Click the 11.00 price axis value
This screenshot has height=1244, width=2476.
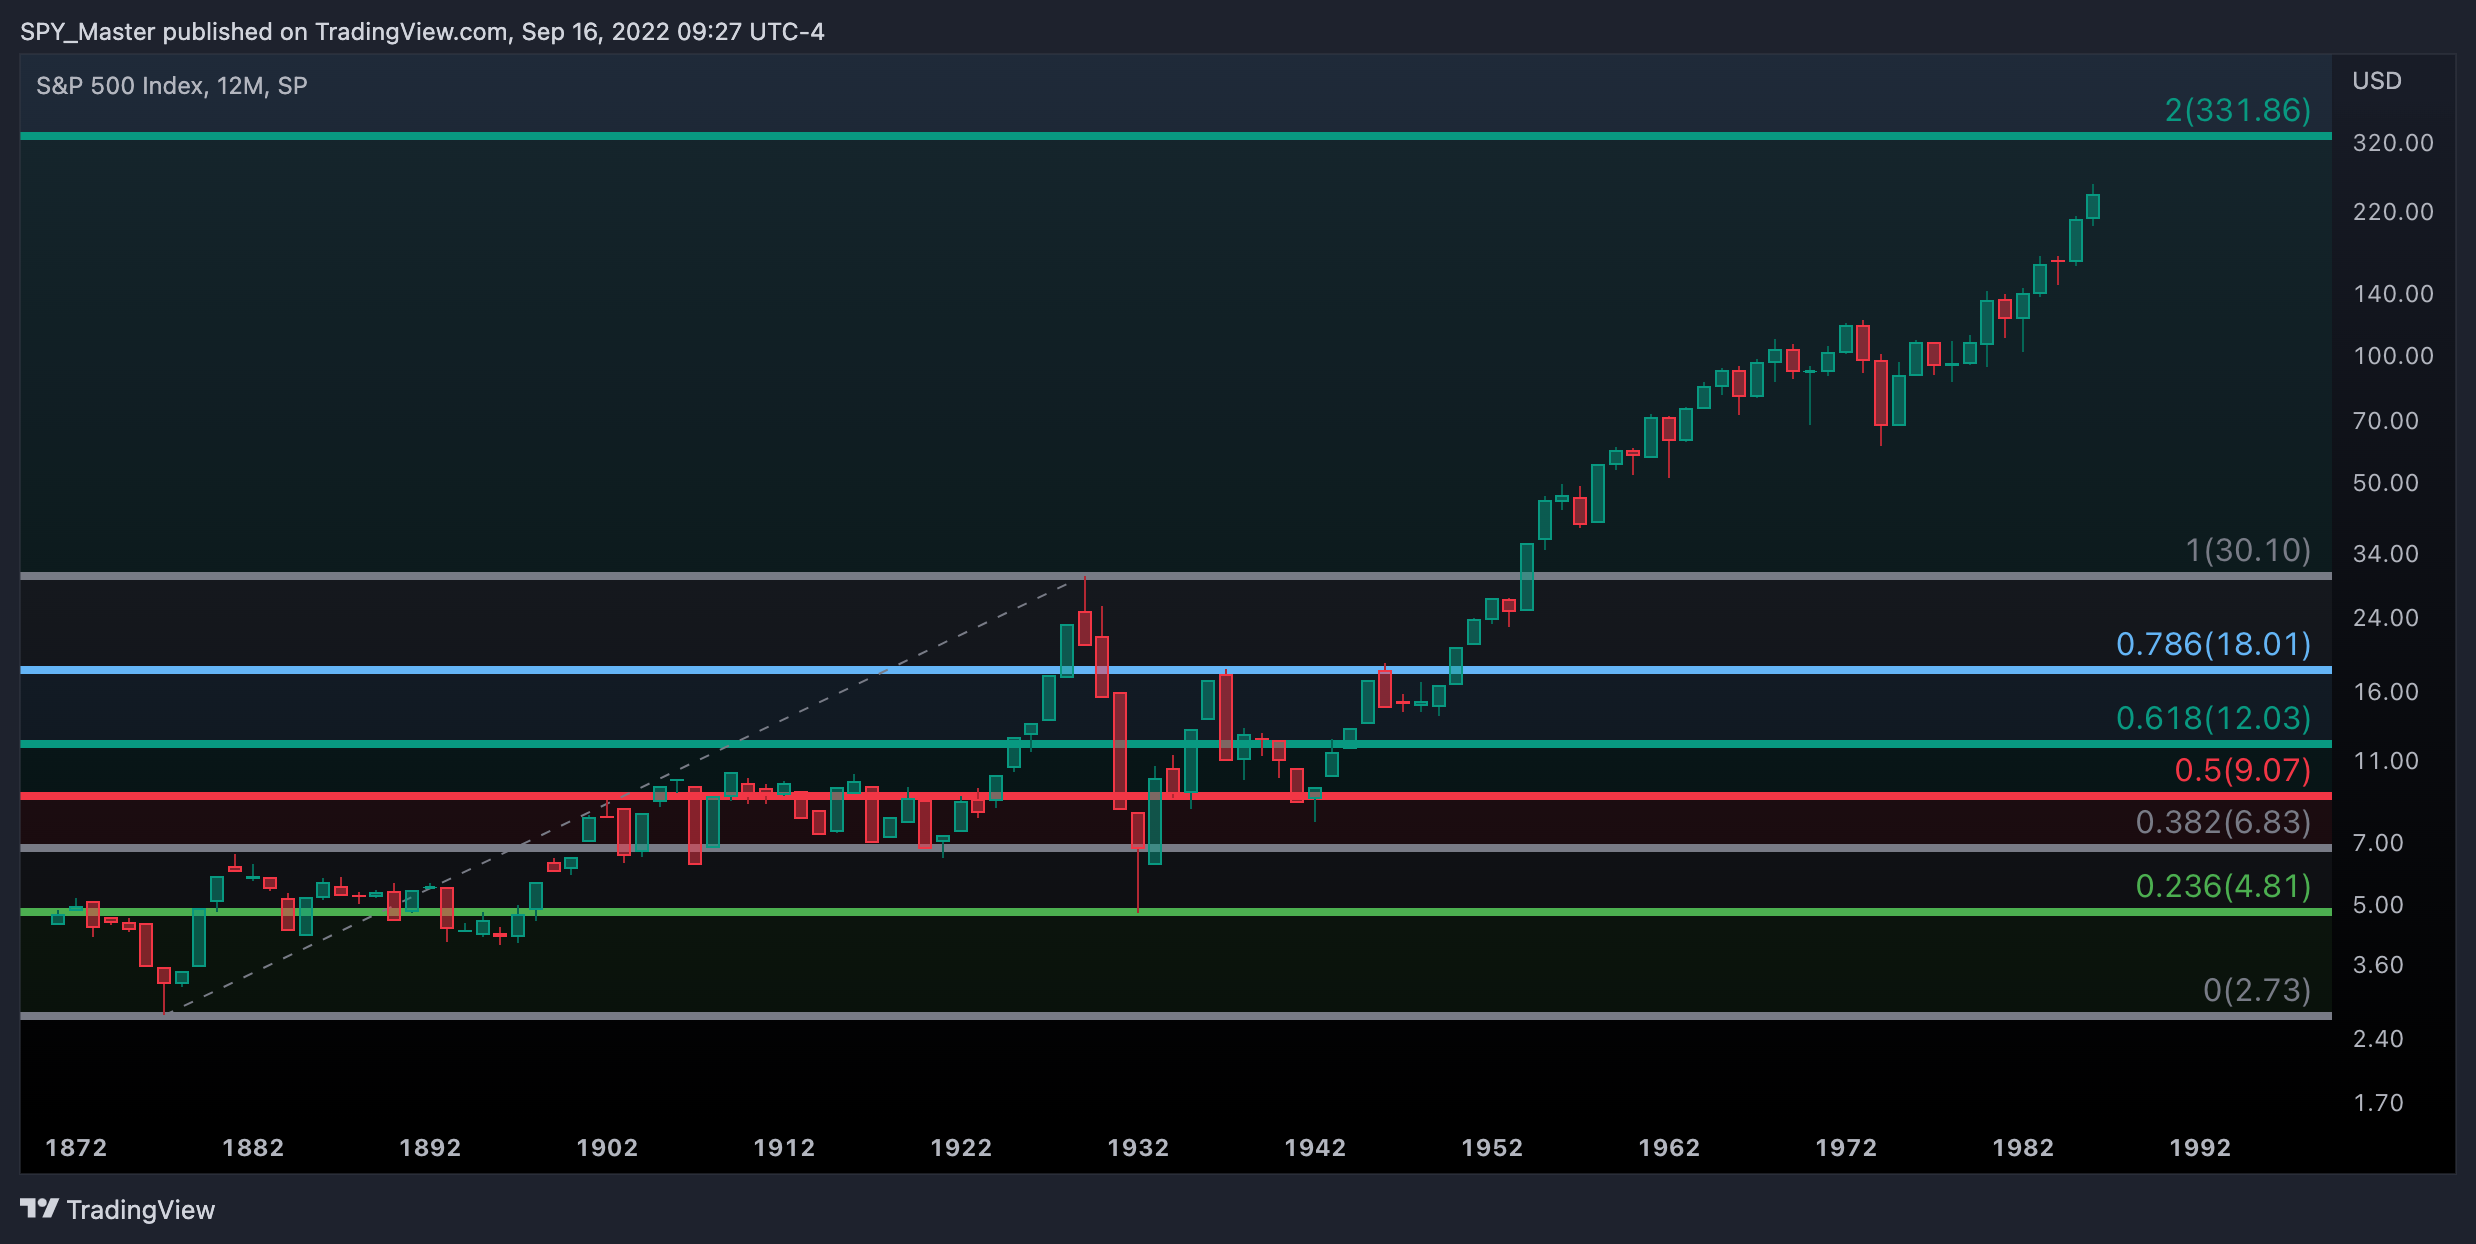[2386, 761]
